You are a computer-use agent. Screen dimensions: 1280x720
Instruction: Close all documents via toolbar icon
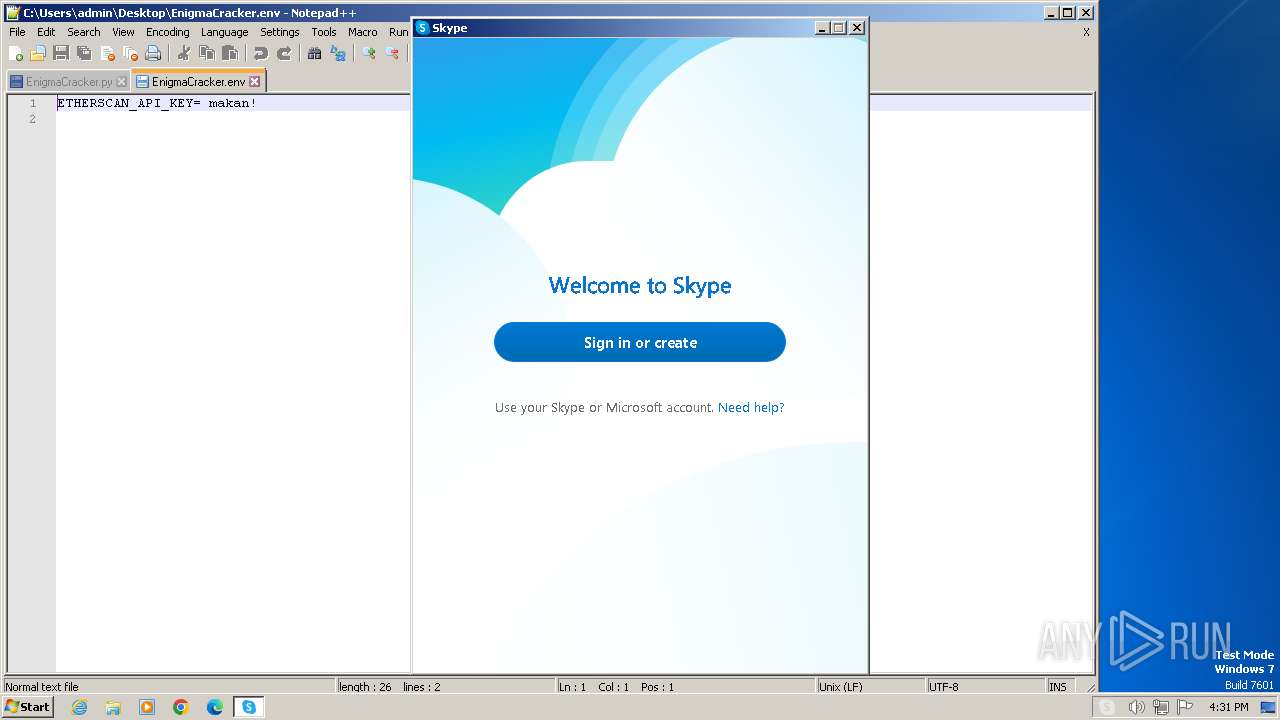(130, 53)
